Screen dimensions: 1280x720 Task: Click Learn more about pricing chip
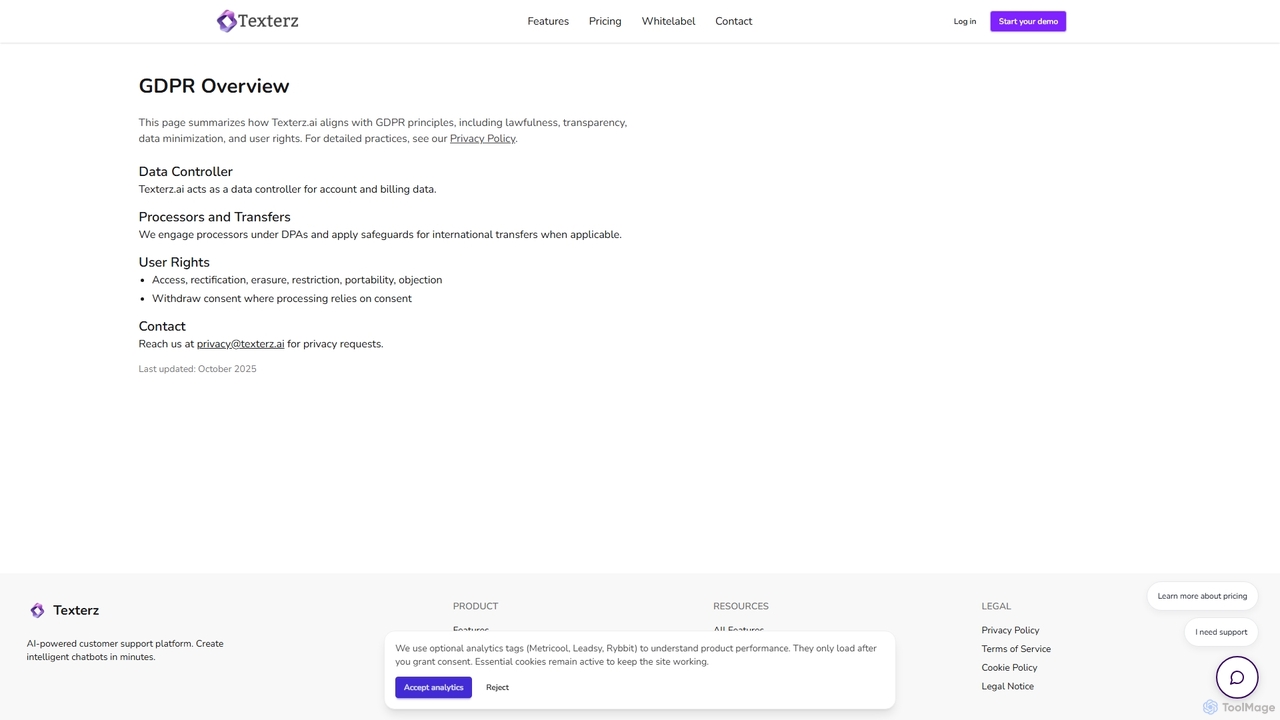click(1202, 596)
